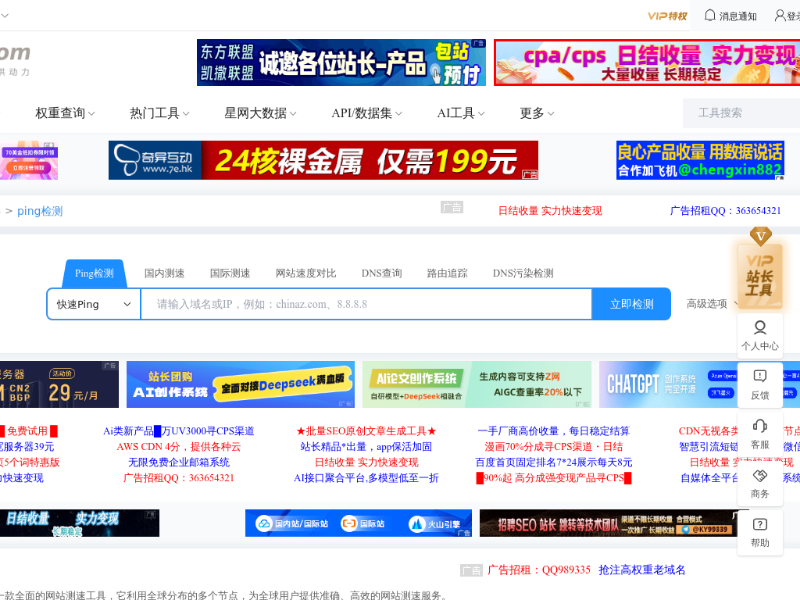Click the 消息通知 bell icon

(711, 15)
